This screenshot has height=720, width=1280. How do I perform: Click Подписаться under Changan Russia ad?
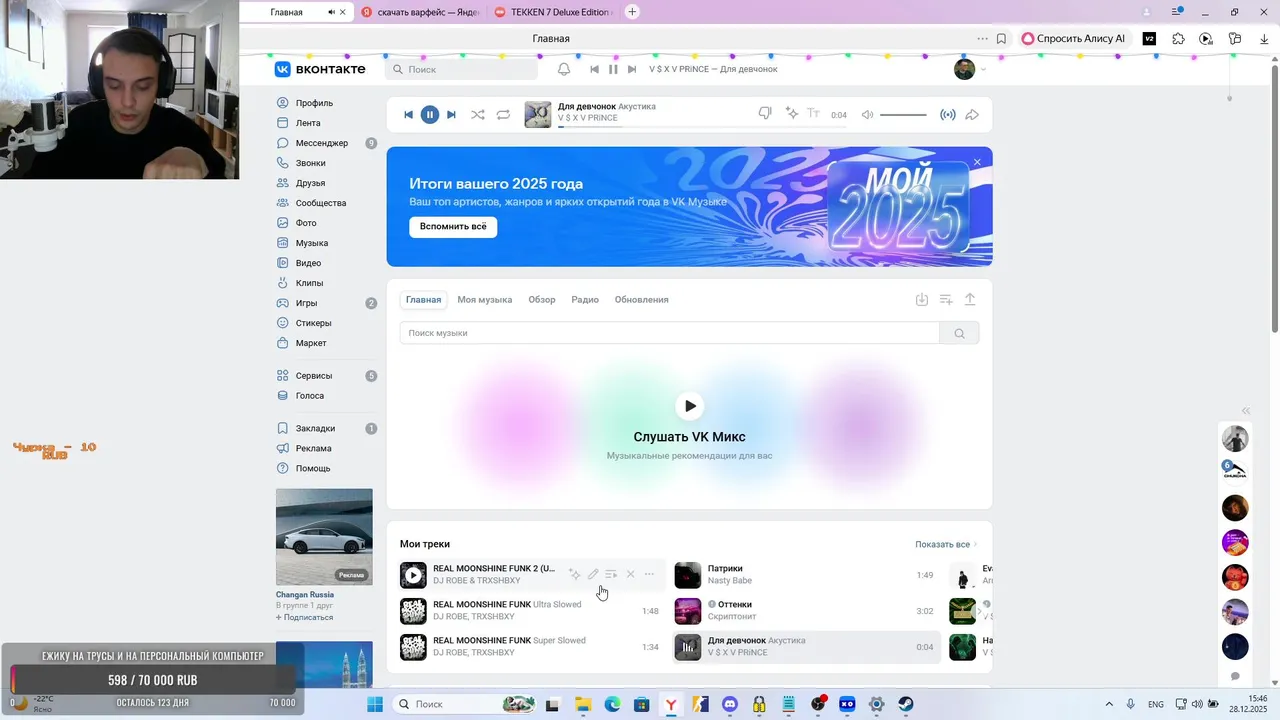point(305,618)
